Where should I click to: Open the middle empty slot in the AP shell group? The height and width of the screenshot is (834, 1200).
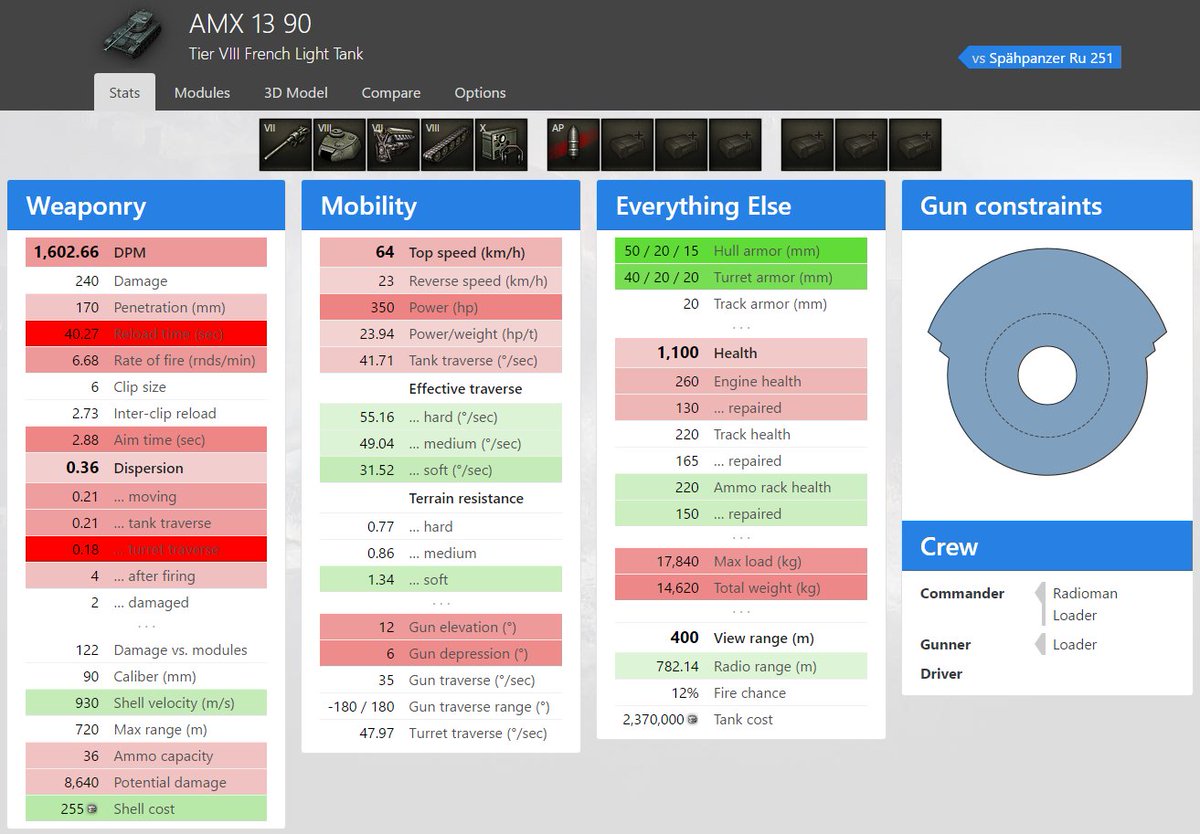681,145
